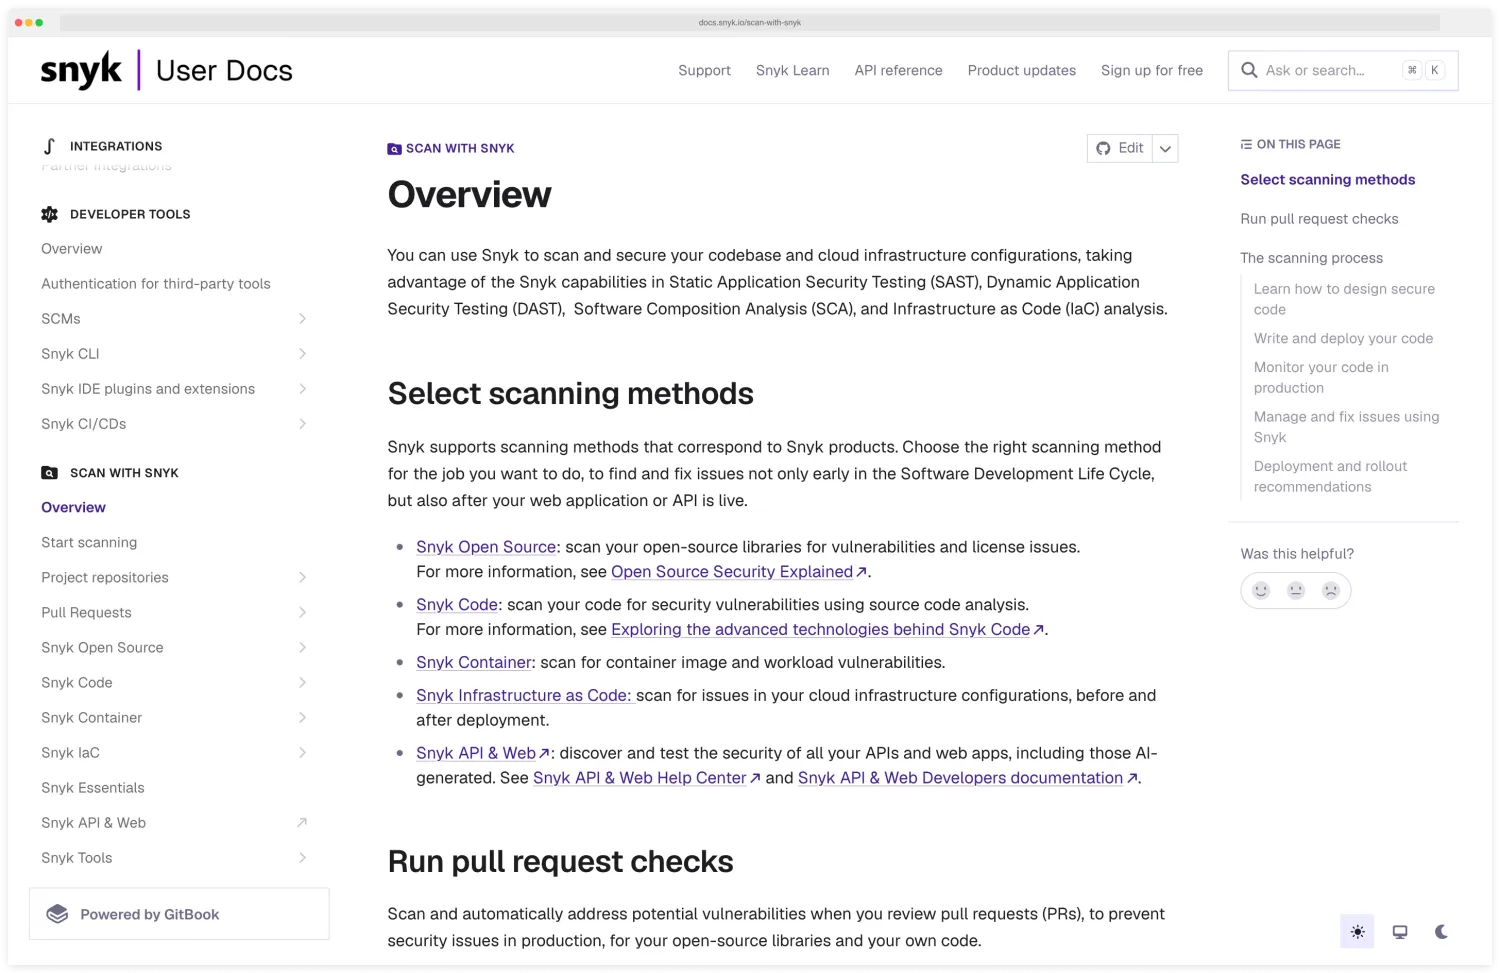Image resolution: width=1500 pixels, height=973 pixels.
Task: Jump to The scanning process section
Action: point(1311,258)
